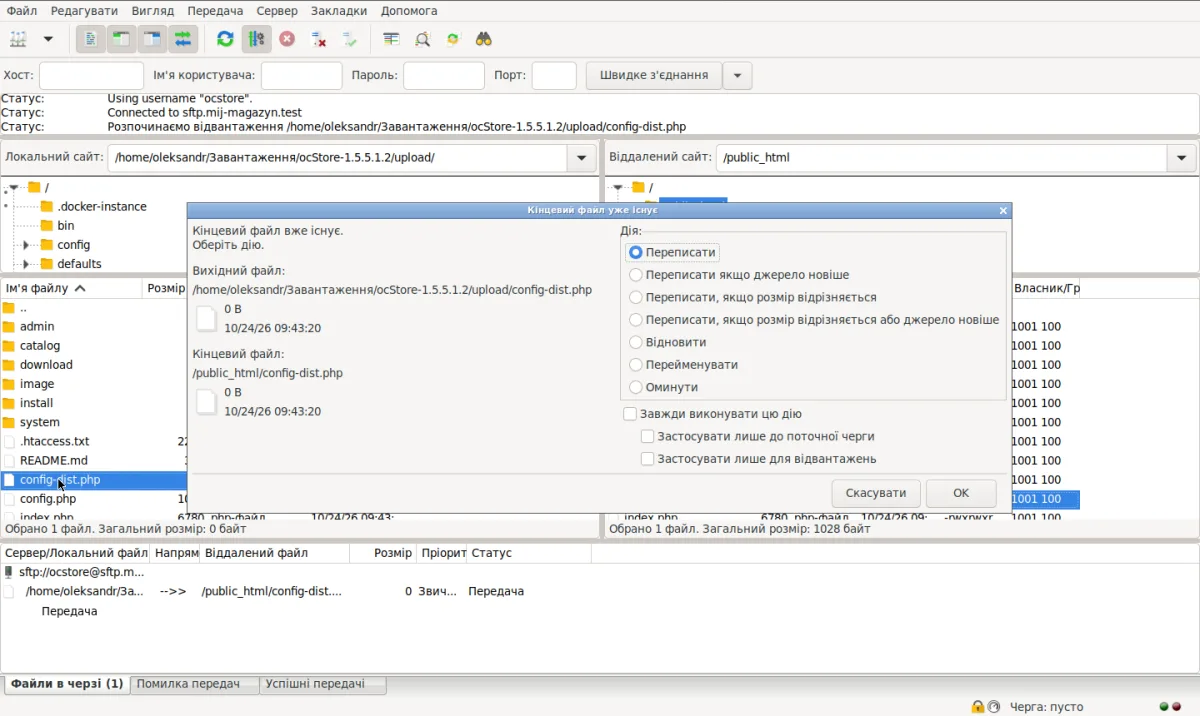Open the Сервер menu
1200x716 pixels.
tap(277, 11)
